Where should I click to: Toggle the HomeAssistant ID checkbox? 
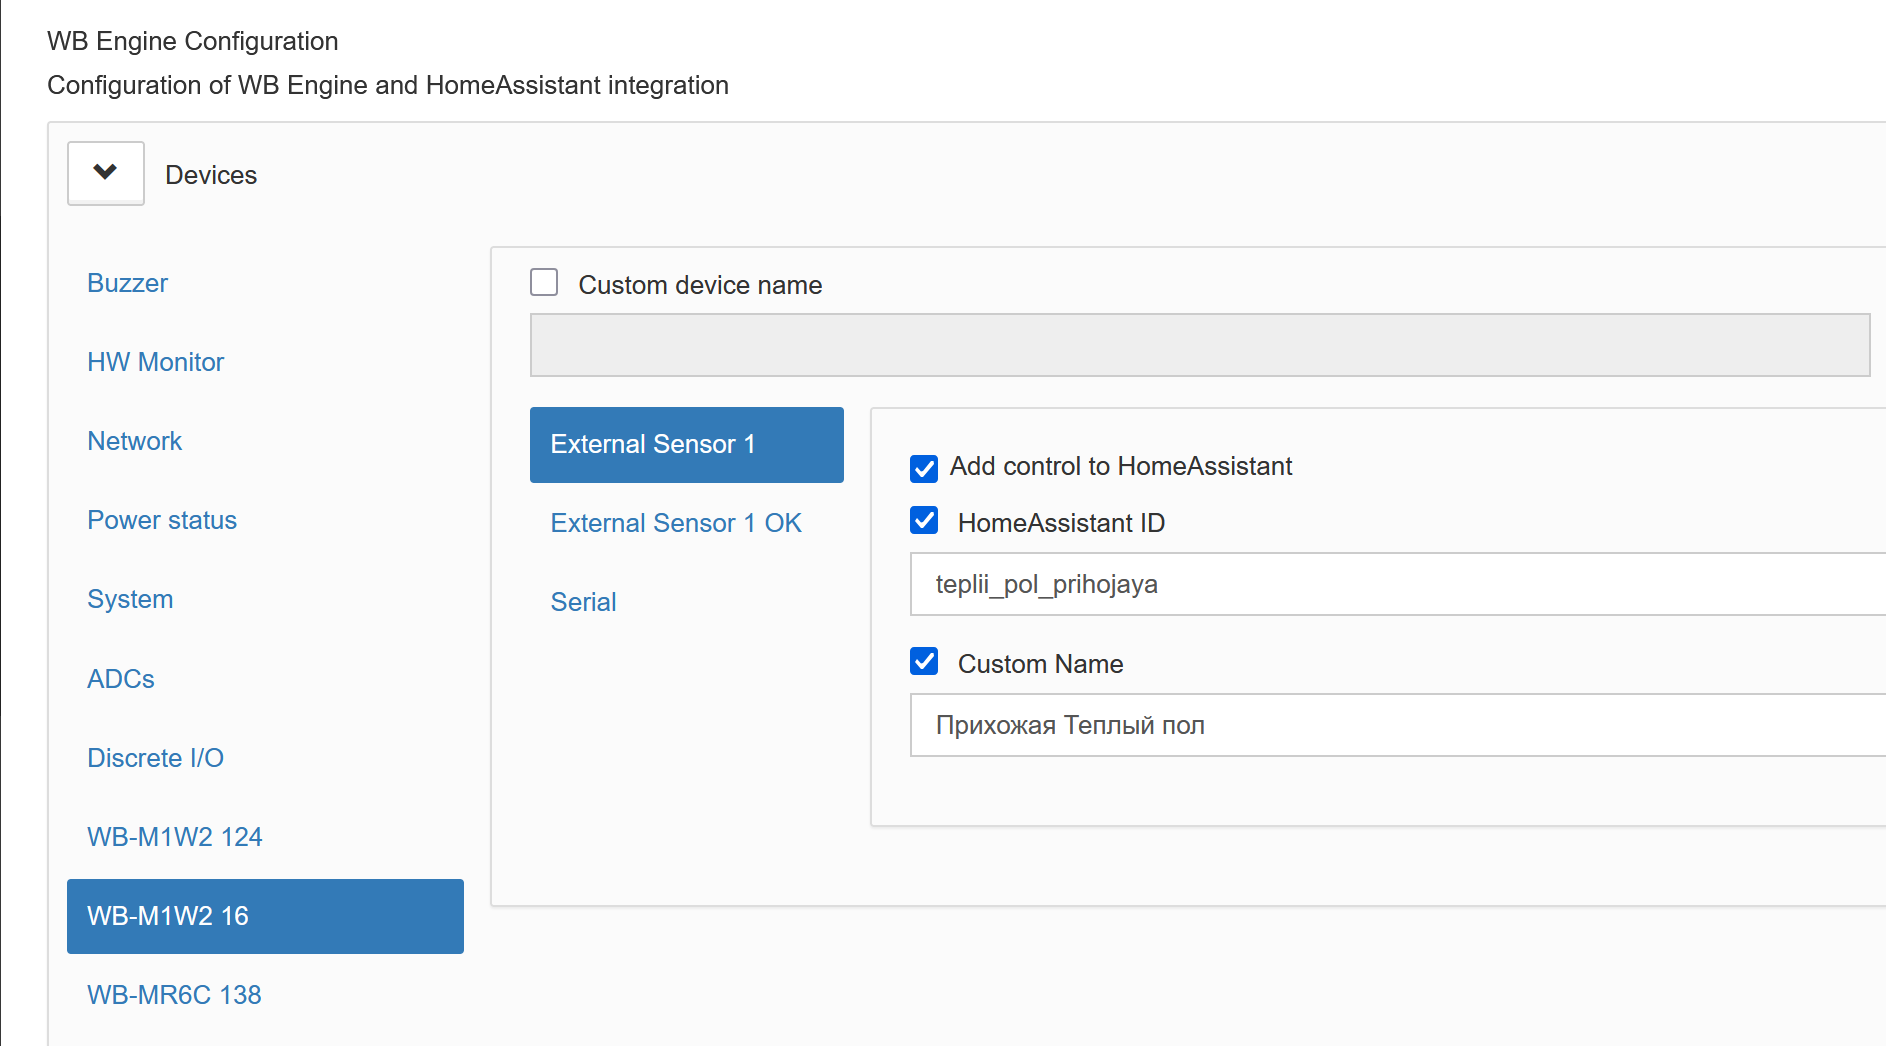924,520
